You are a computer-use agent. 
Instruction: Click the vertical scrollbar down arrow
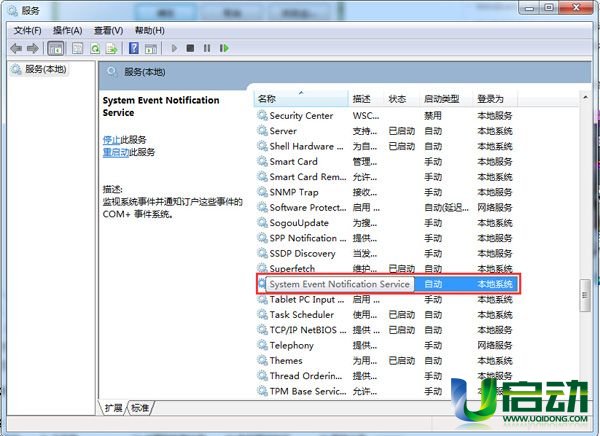pos(586,393)
